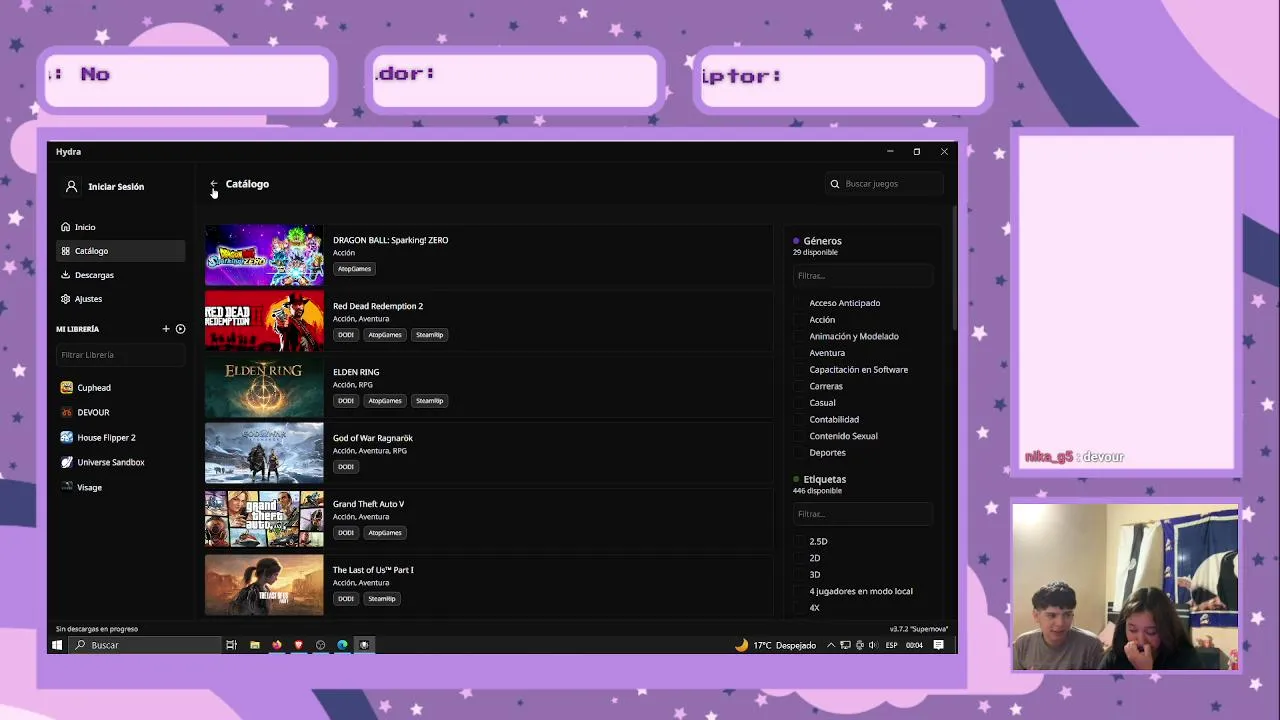The width and height of the screenshot is (1280, 720).
Task: Check the Deportes genre
Action: tap(800, 453)
